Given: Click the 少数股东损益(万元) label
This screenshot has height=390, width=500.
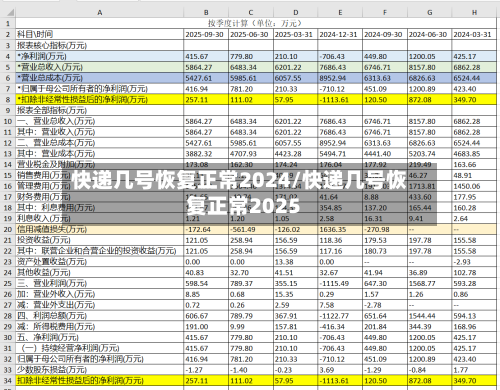Looking at the screenshot, I should pyautogui.click(x=52, y=370).
